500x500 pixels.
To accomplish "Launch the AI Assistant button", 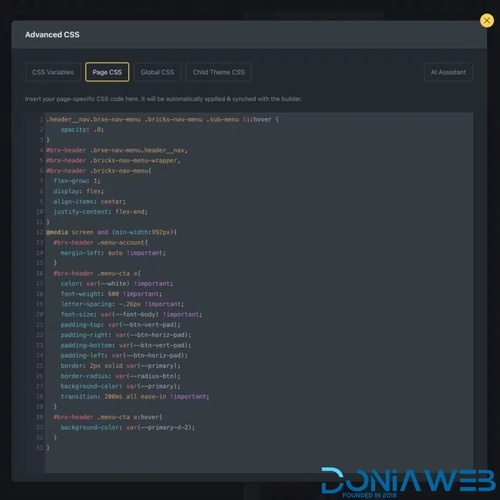I will [x=448, y=72].
